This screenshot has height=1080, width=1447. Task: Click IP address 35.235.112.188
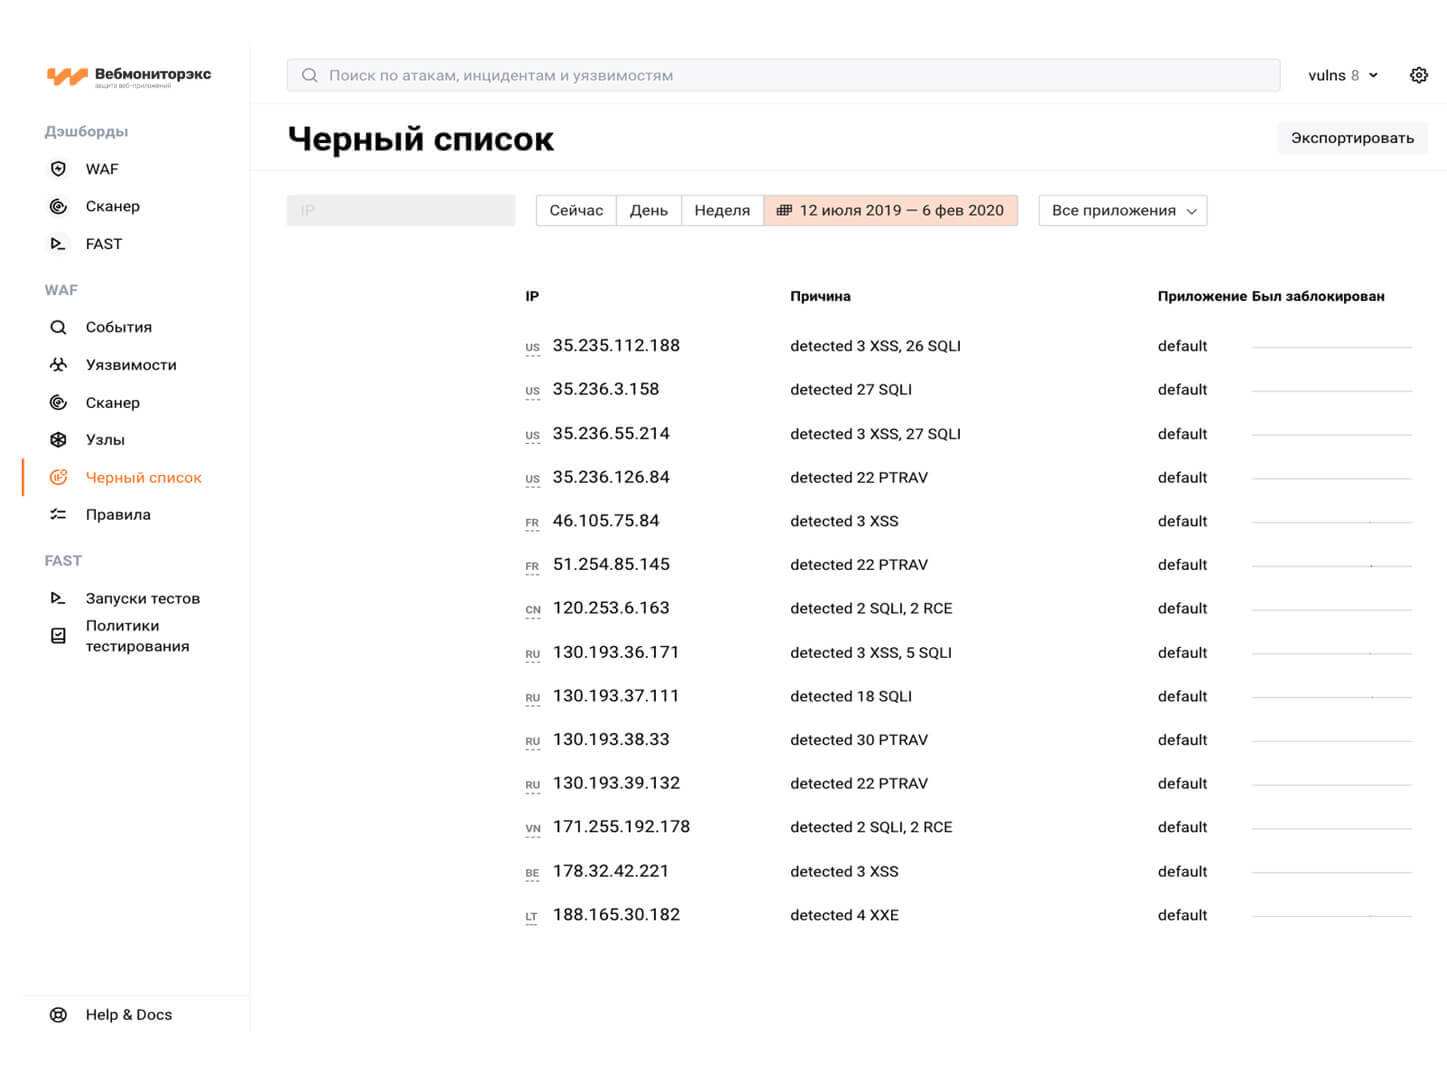(616, 345)
